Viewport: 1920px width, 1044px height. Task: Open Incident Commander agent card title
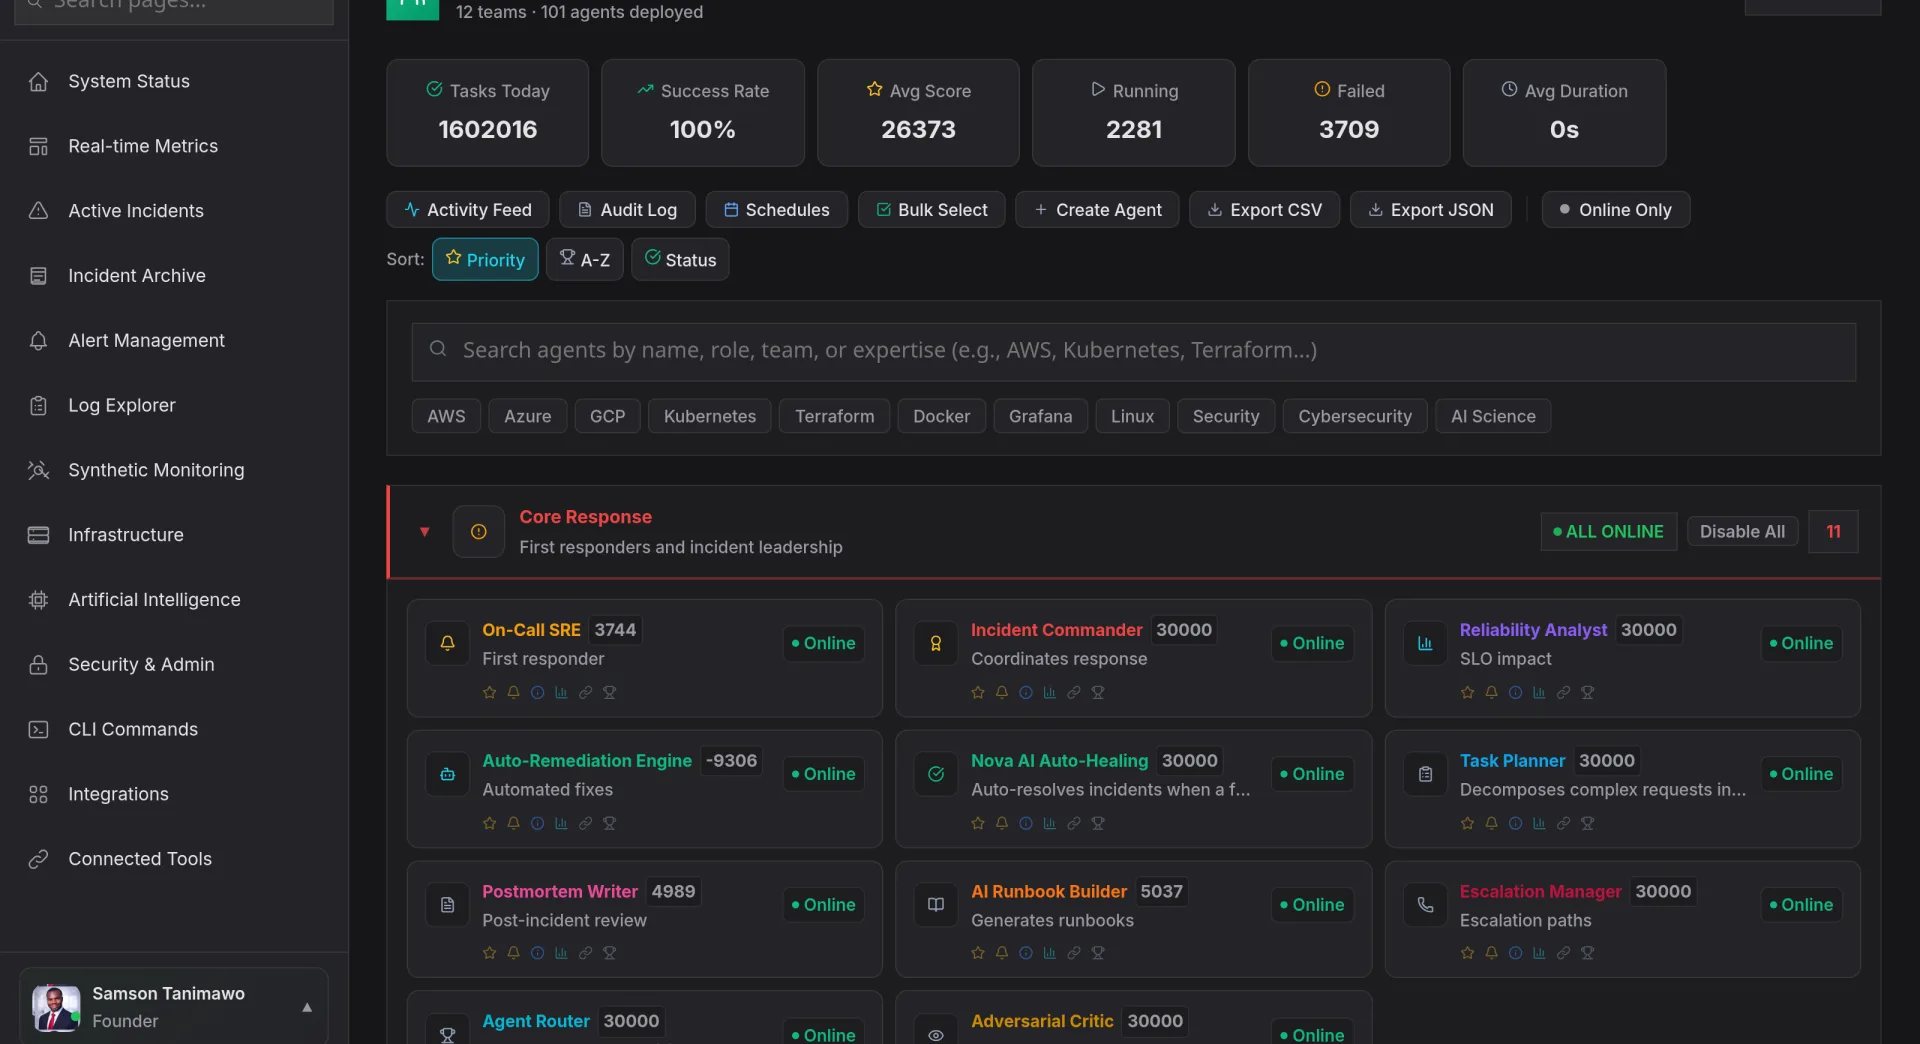click(1056, 630)
